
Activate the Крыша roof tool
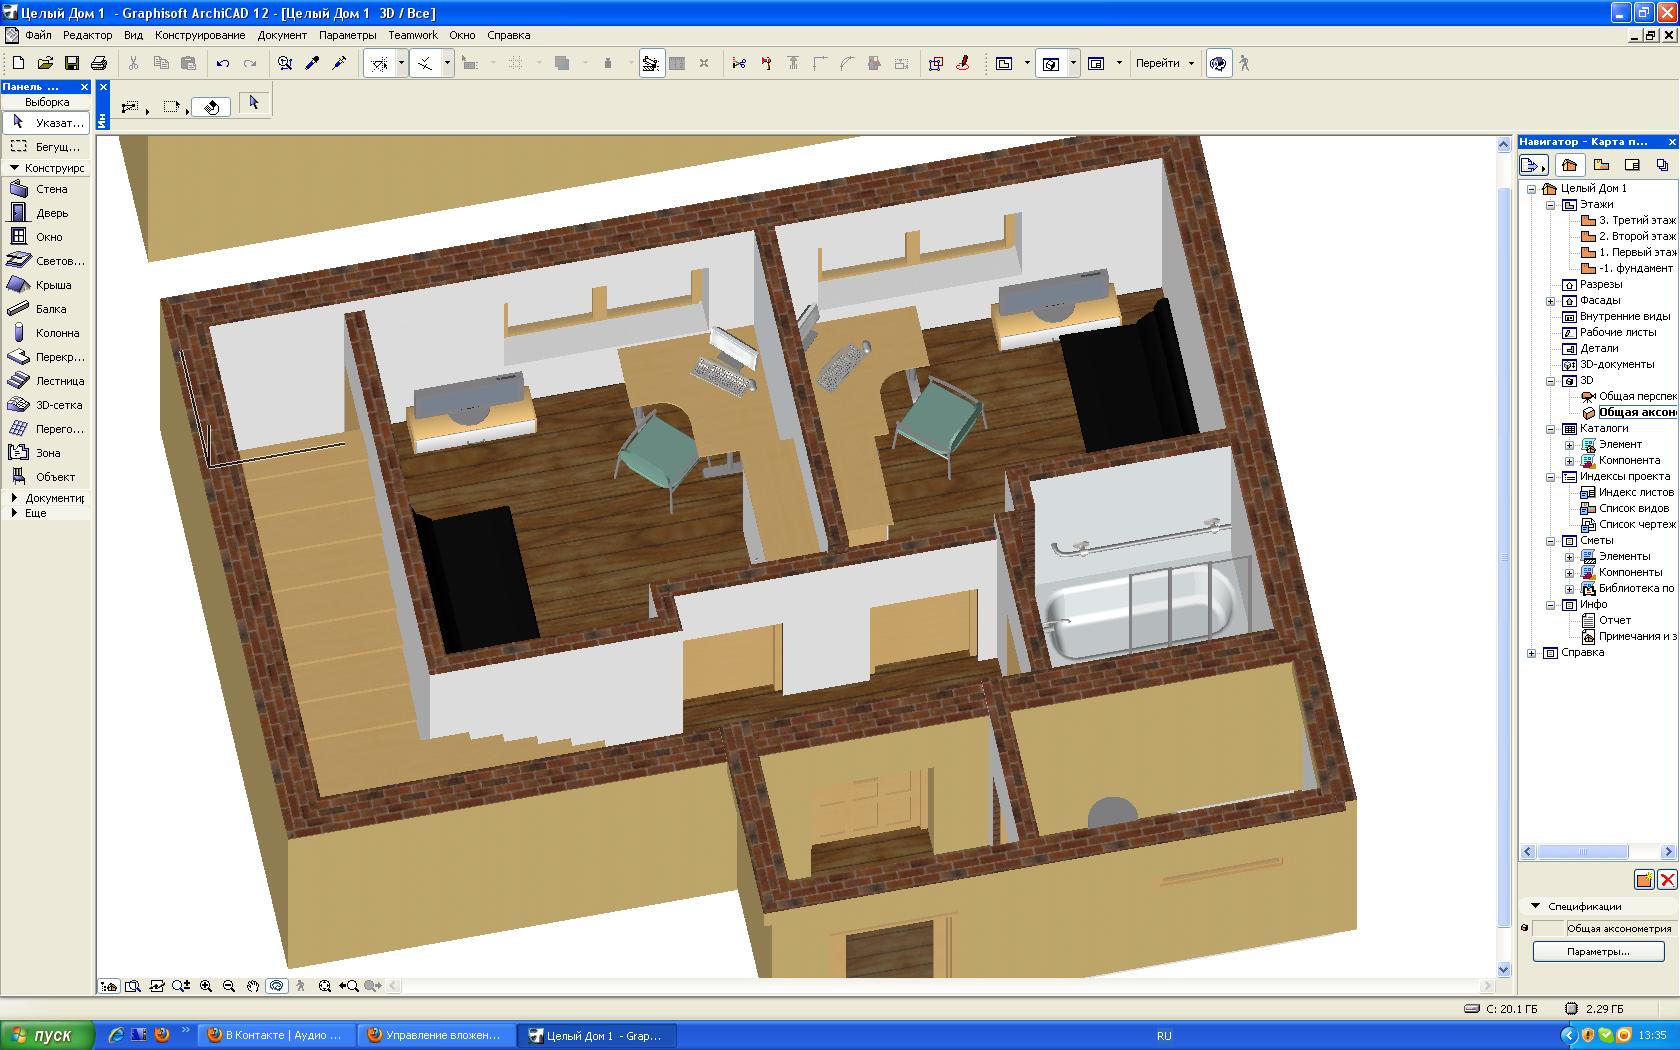click(46, 285)
